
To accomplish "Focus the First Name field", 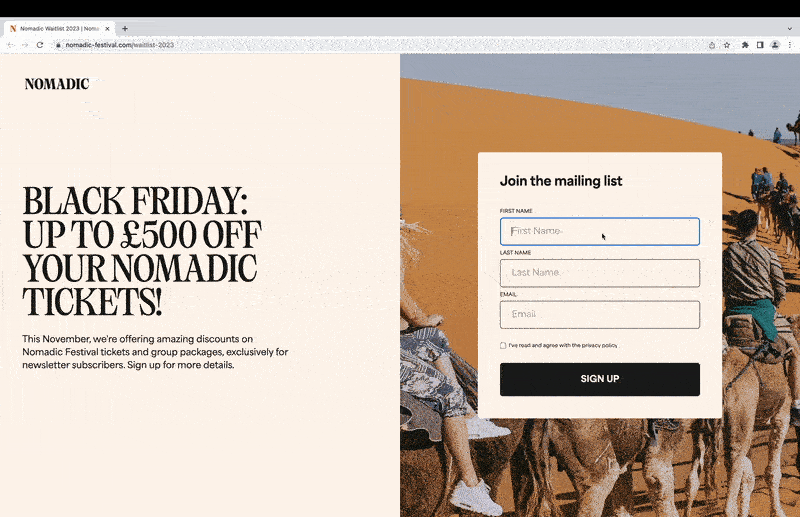I will coord(599,231).
